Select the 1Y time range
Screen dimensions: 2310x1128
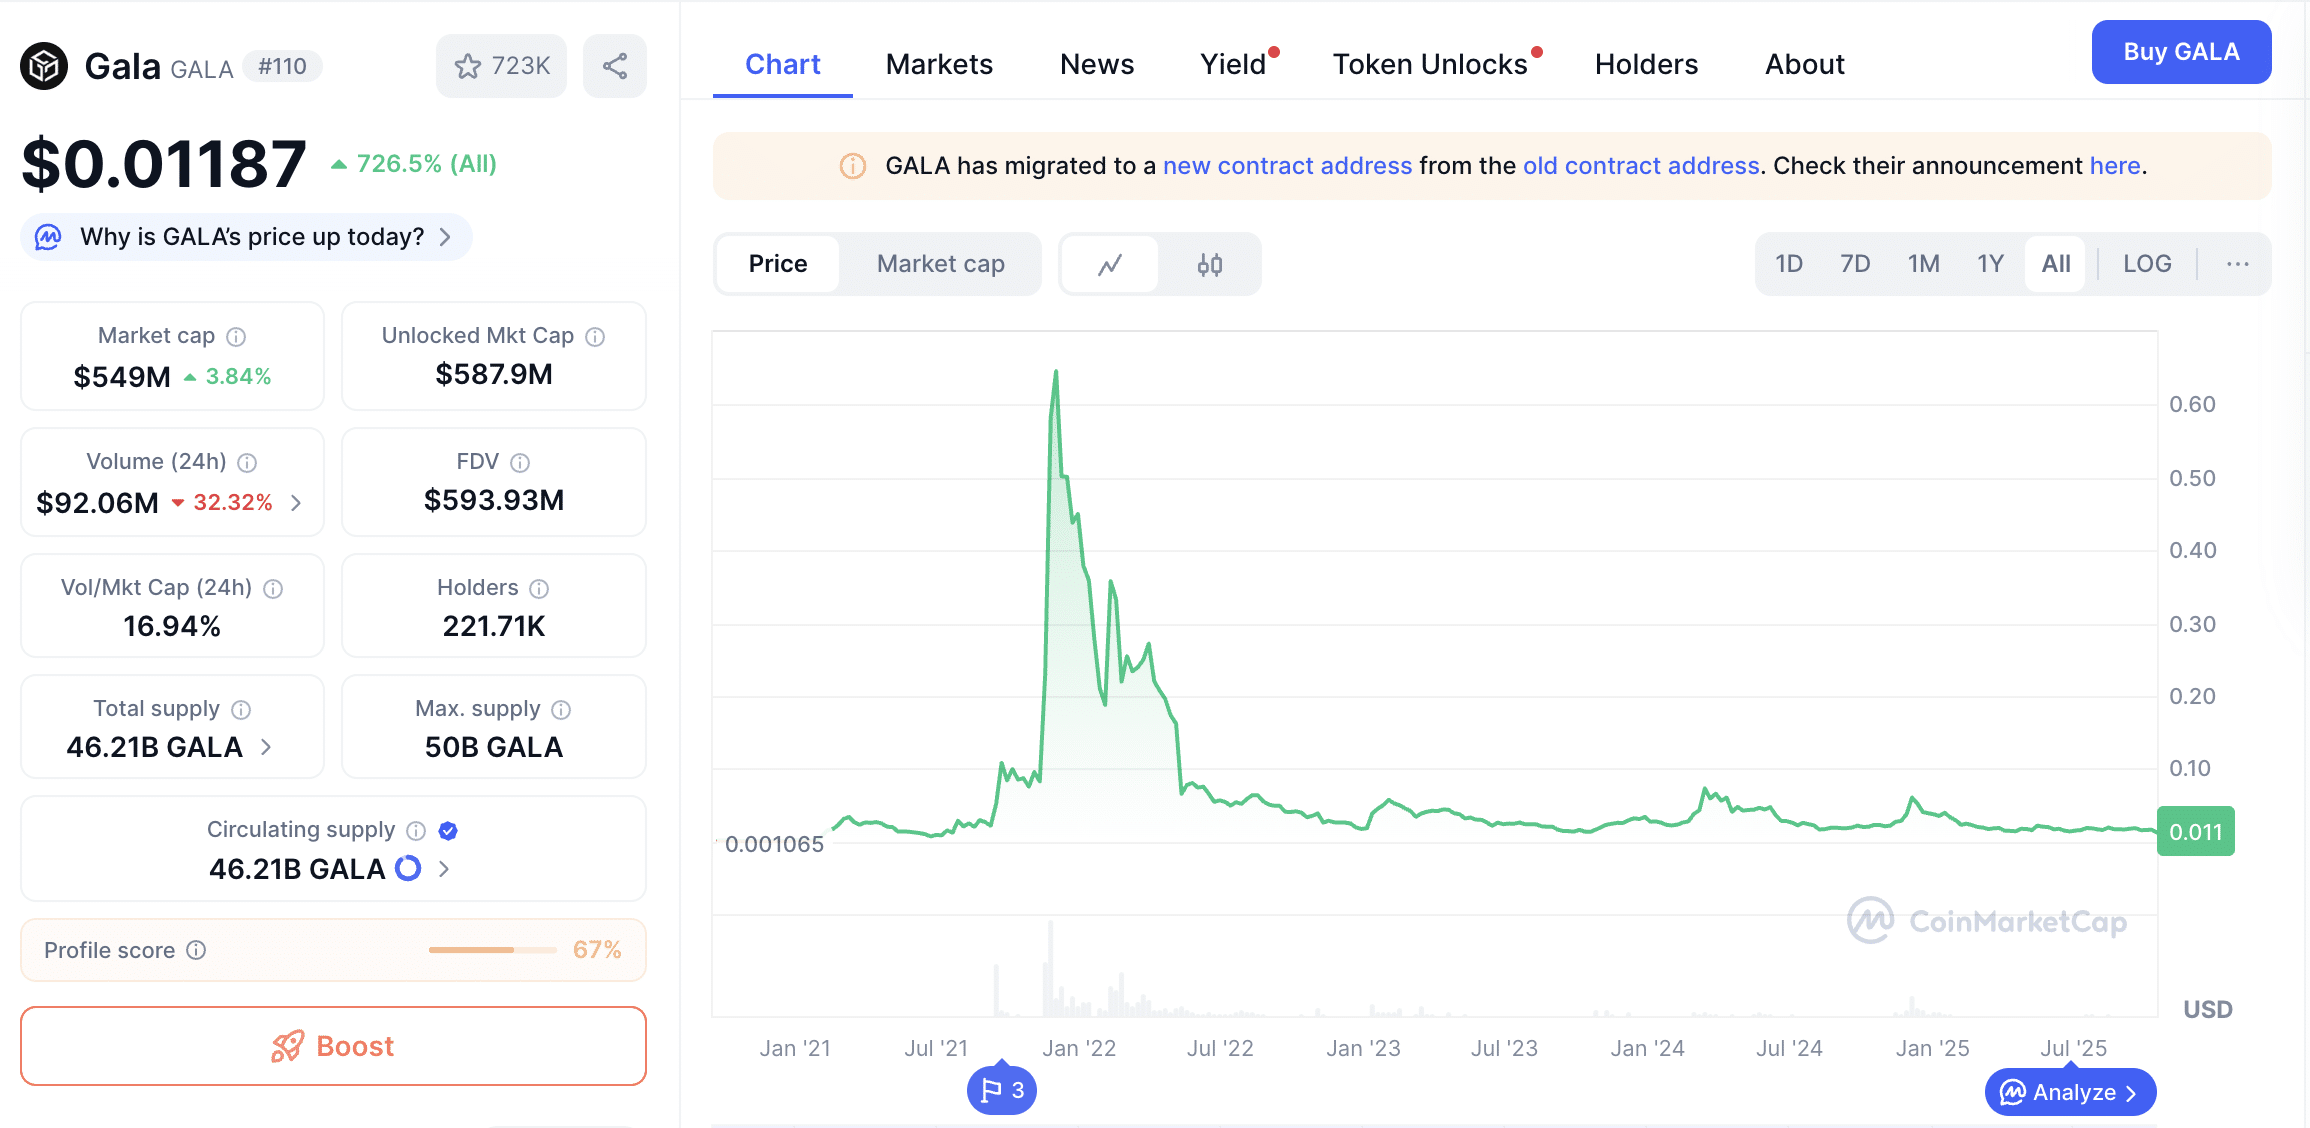1990,263
